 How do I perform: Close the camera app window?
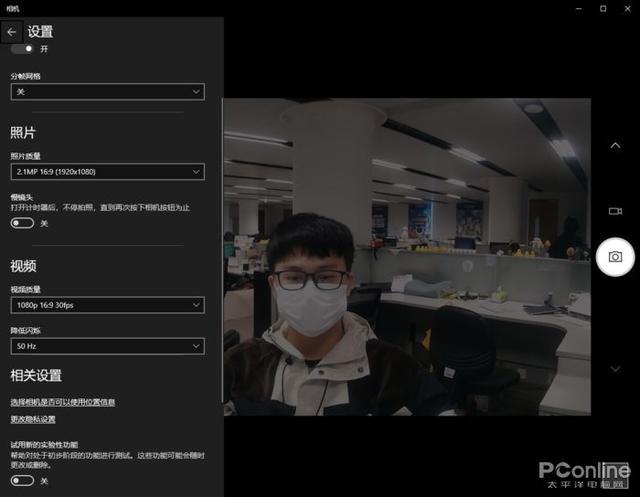tap(628, 8)
